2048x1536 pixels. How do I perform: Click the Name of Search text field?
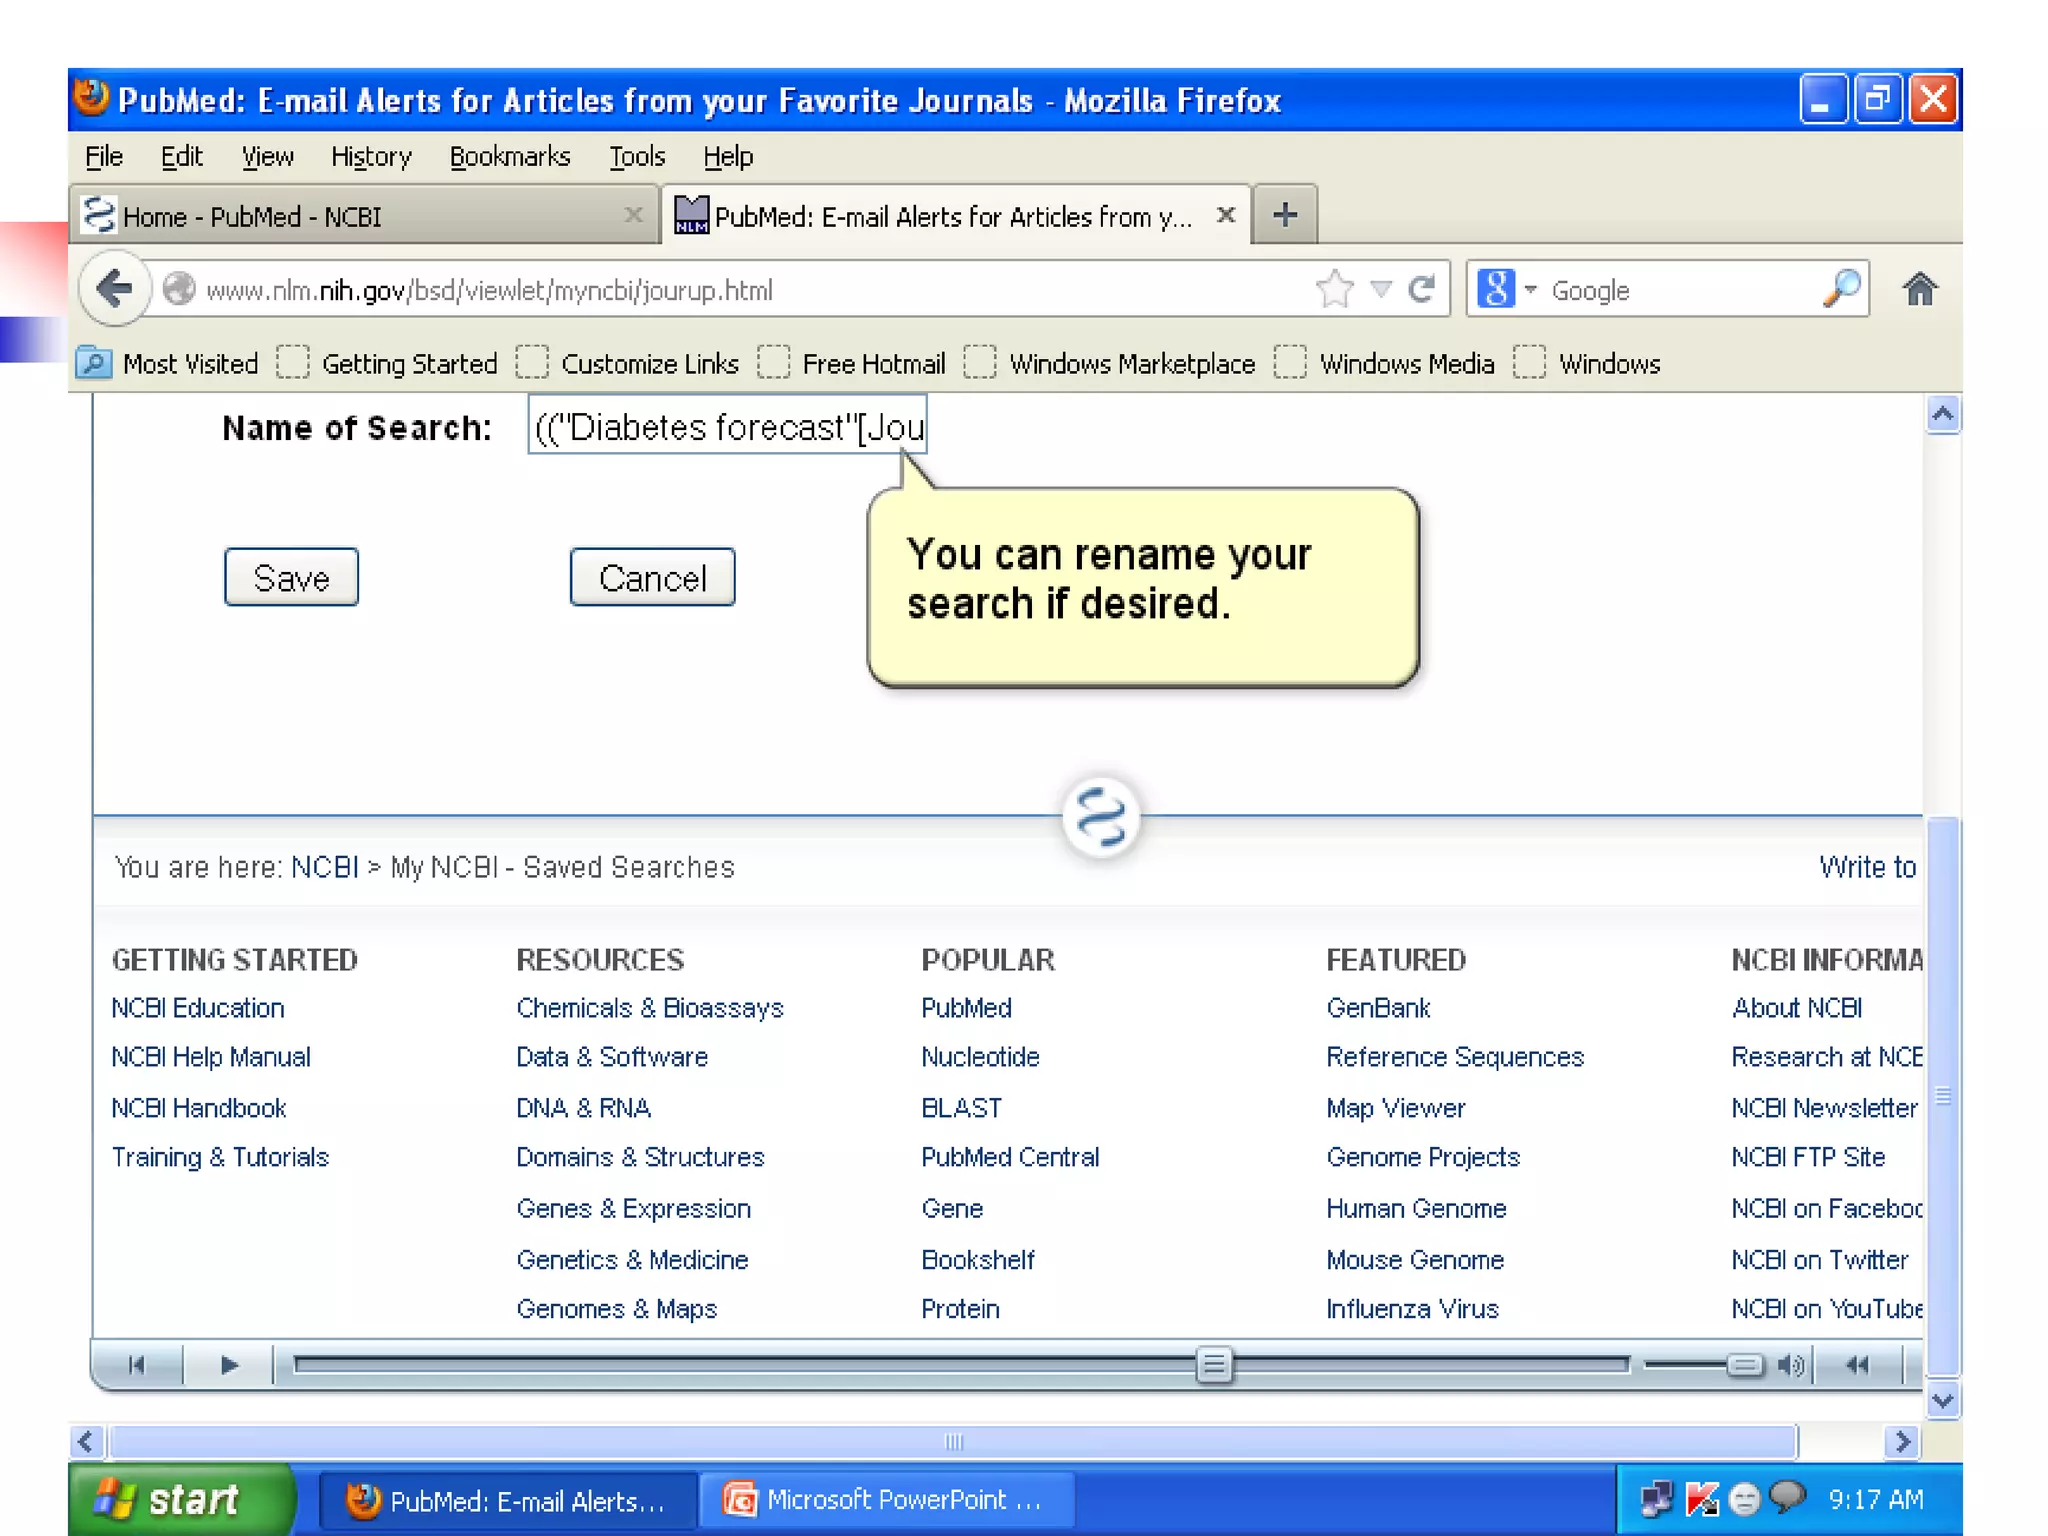click(727, 427)
